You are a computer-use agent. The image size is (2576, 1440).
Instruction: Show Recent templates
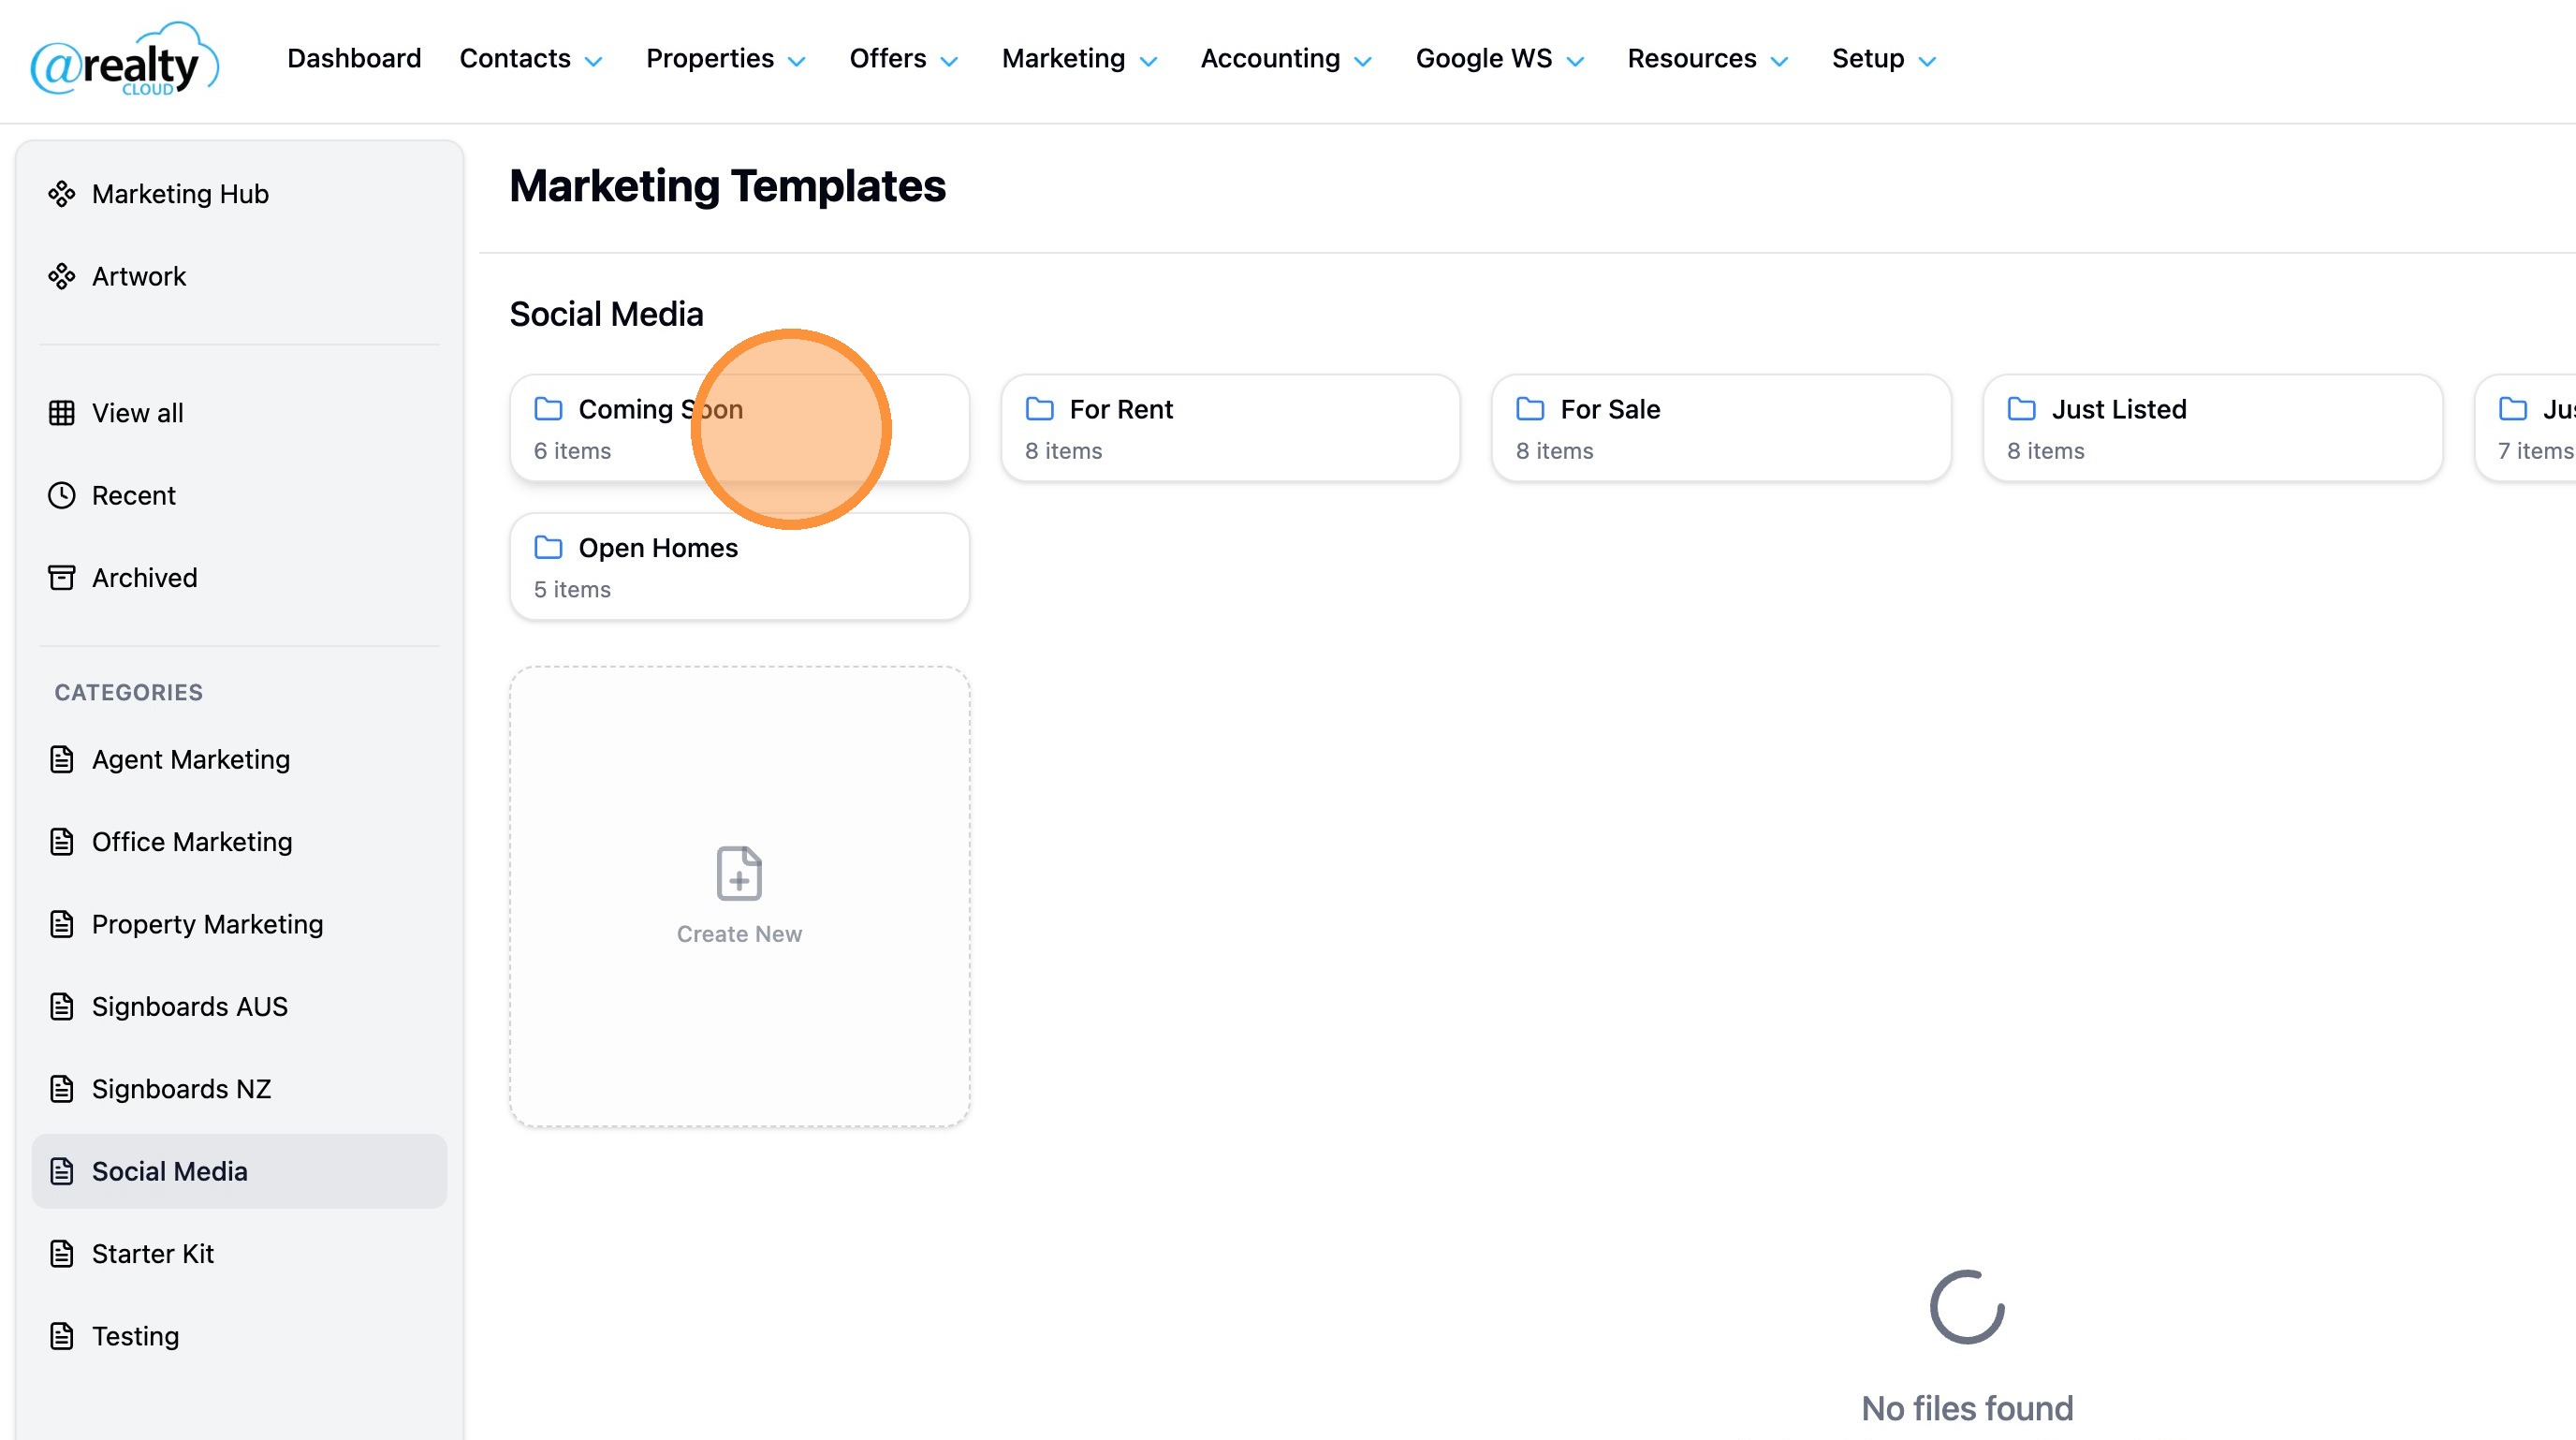pyautogui.click(x=239, y=495)
